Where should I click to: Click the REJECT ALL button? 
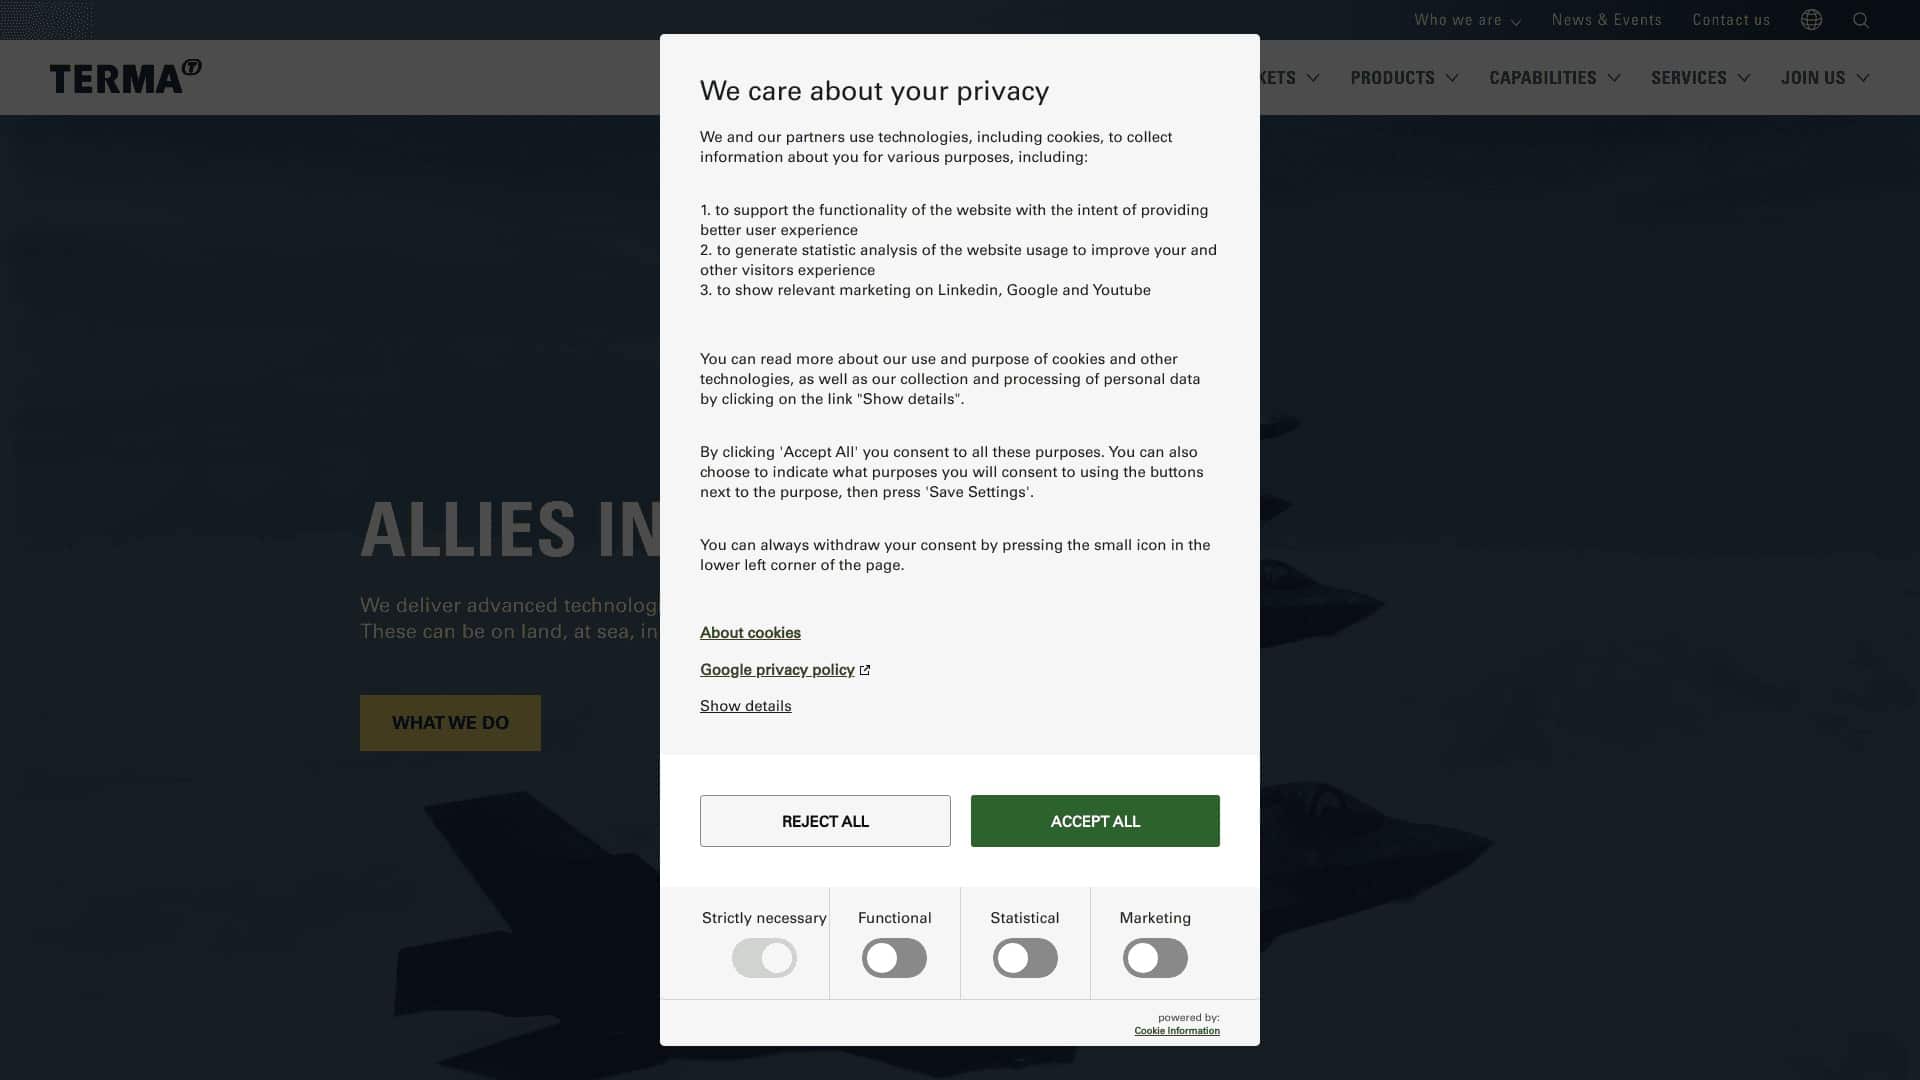(x=825, y=820)
